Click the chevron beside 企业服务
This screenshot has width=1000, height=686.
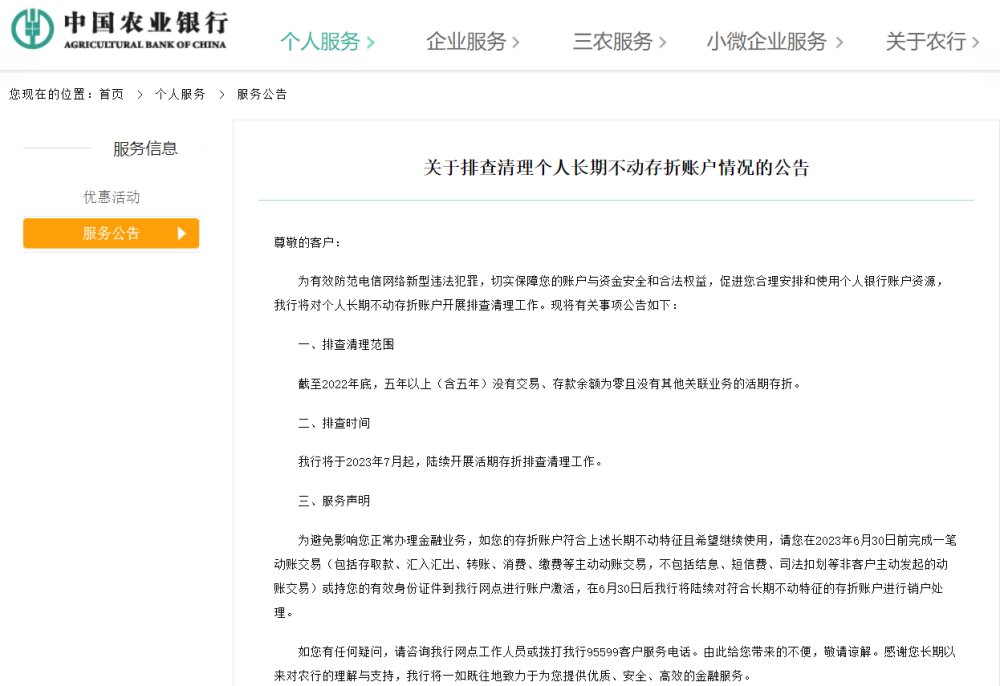(x=516, y=43)
